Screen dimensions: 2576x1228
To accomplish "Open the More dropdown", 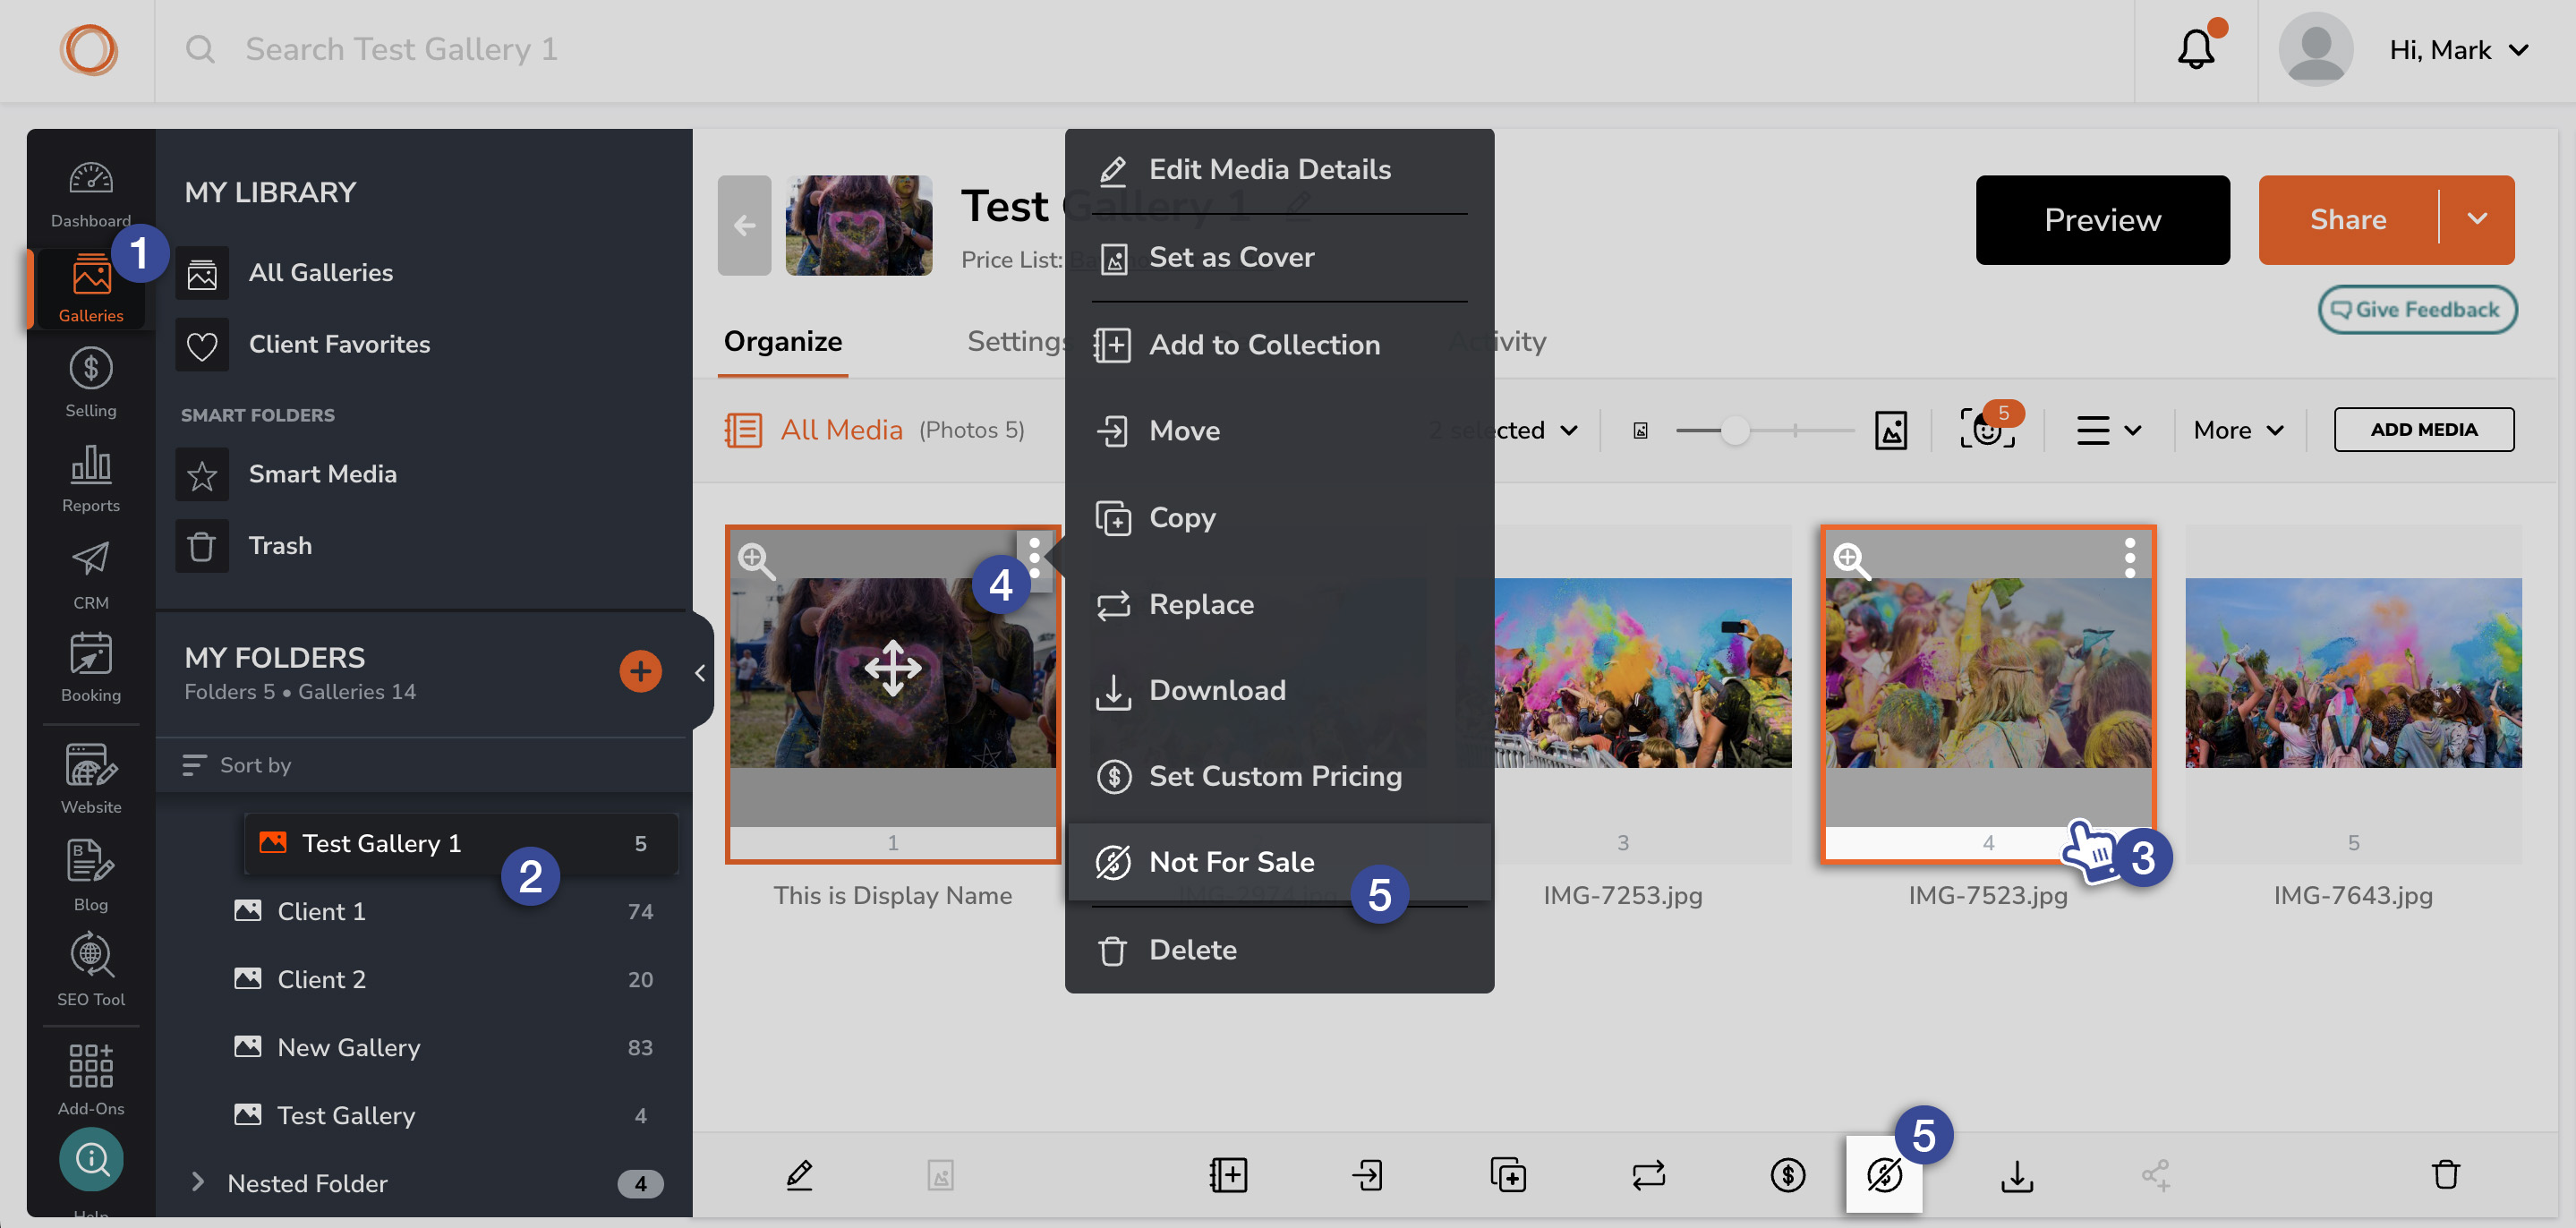I will tap(2238, 430).
